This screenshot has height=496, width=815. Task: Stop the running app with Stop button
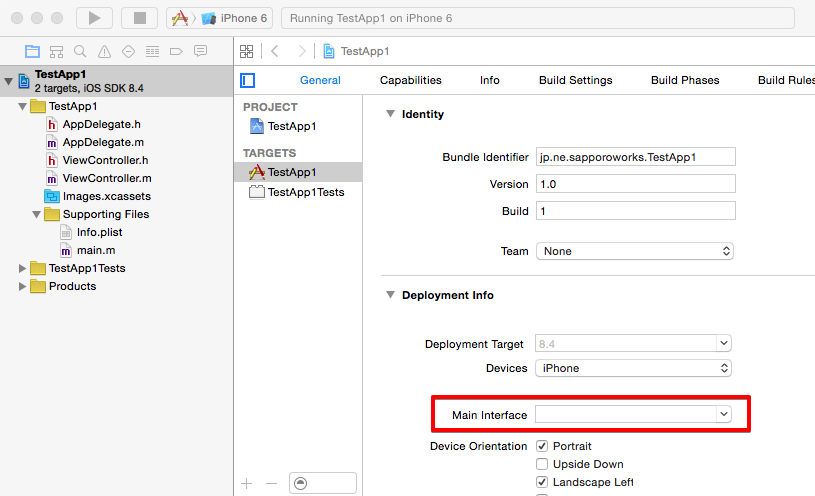pyautogui.click(x=139, y=18)
